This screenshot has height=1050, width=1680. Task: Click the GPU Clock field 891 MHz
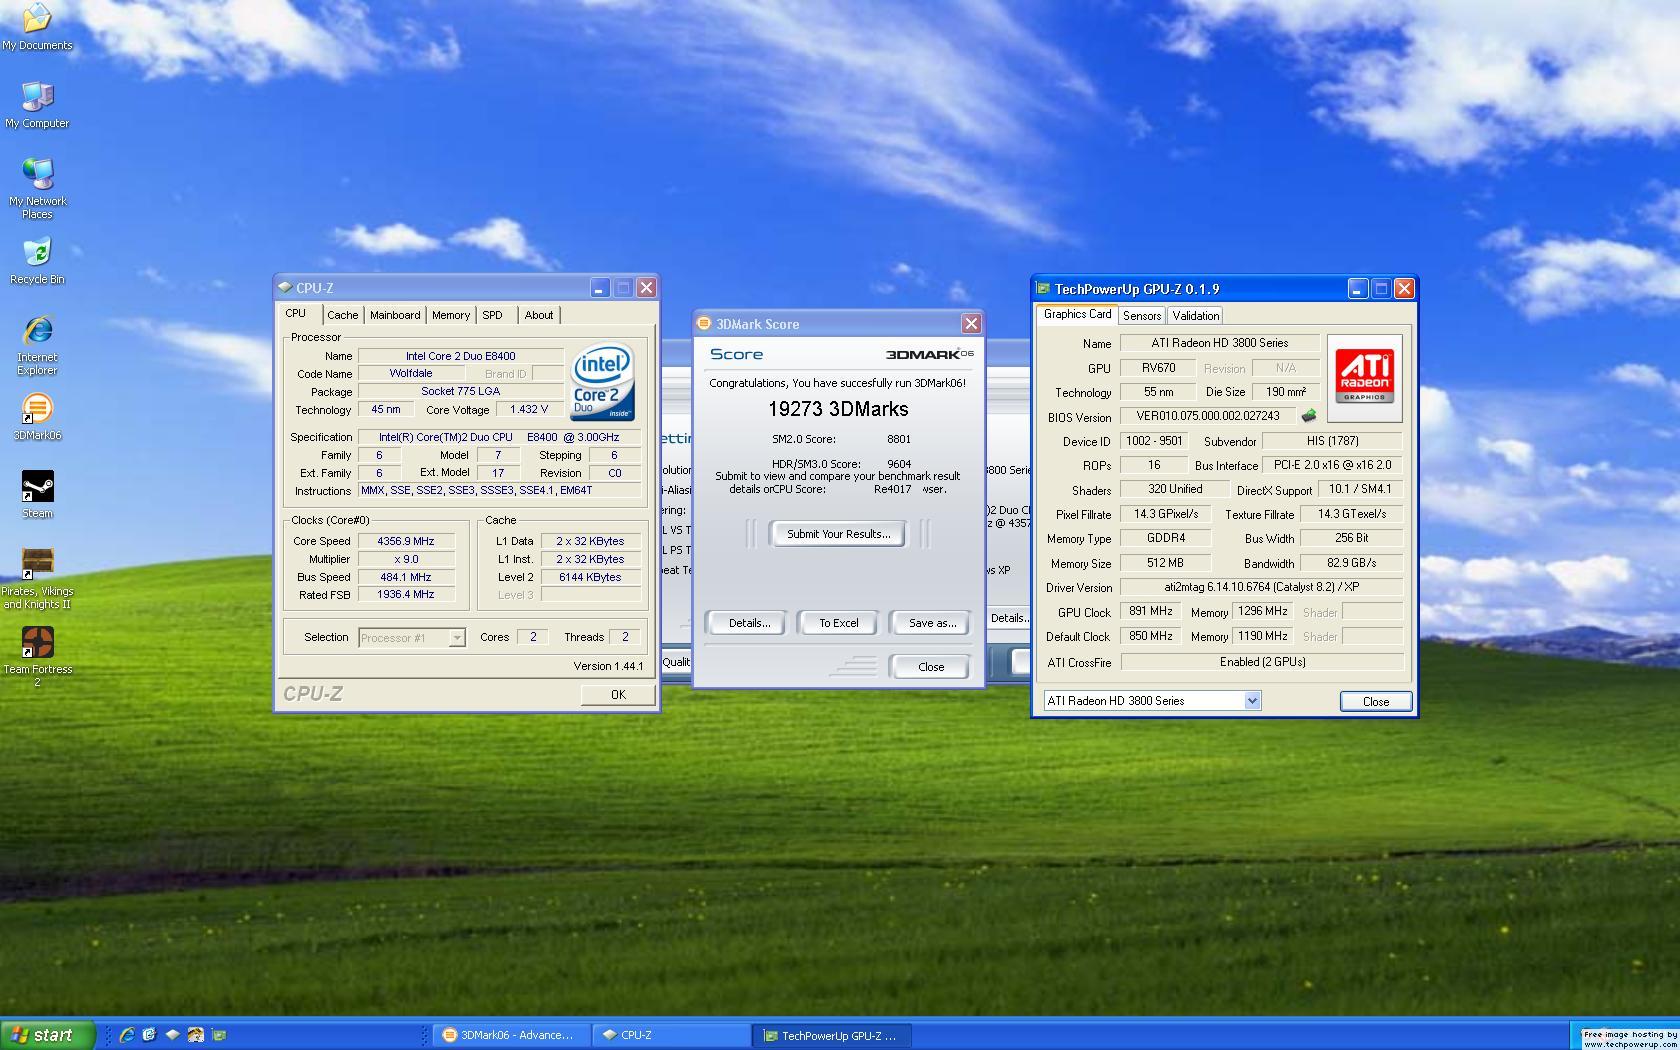(x=1150, y=612)
